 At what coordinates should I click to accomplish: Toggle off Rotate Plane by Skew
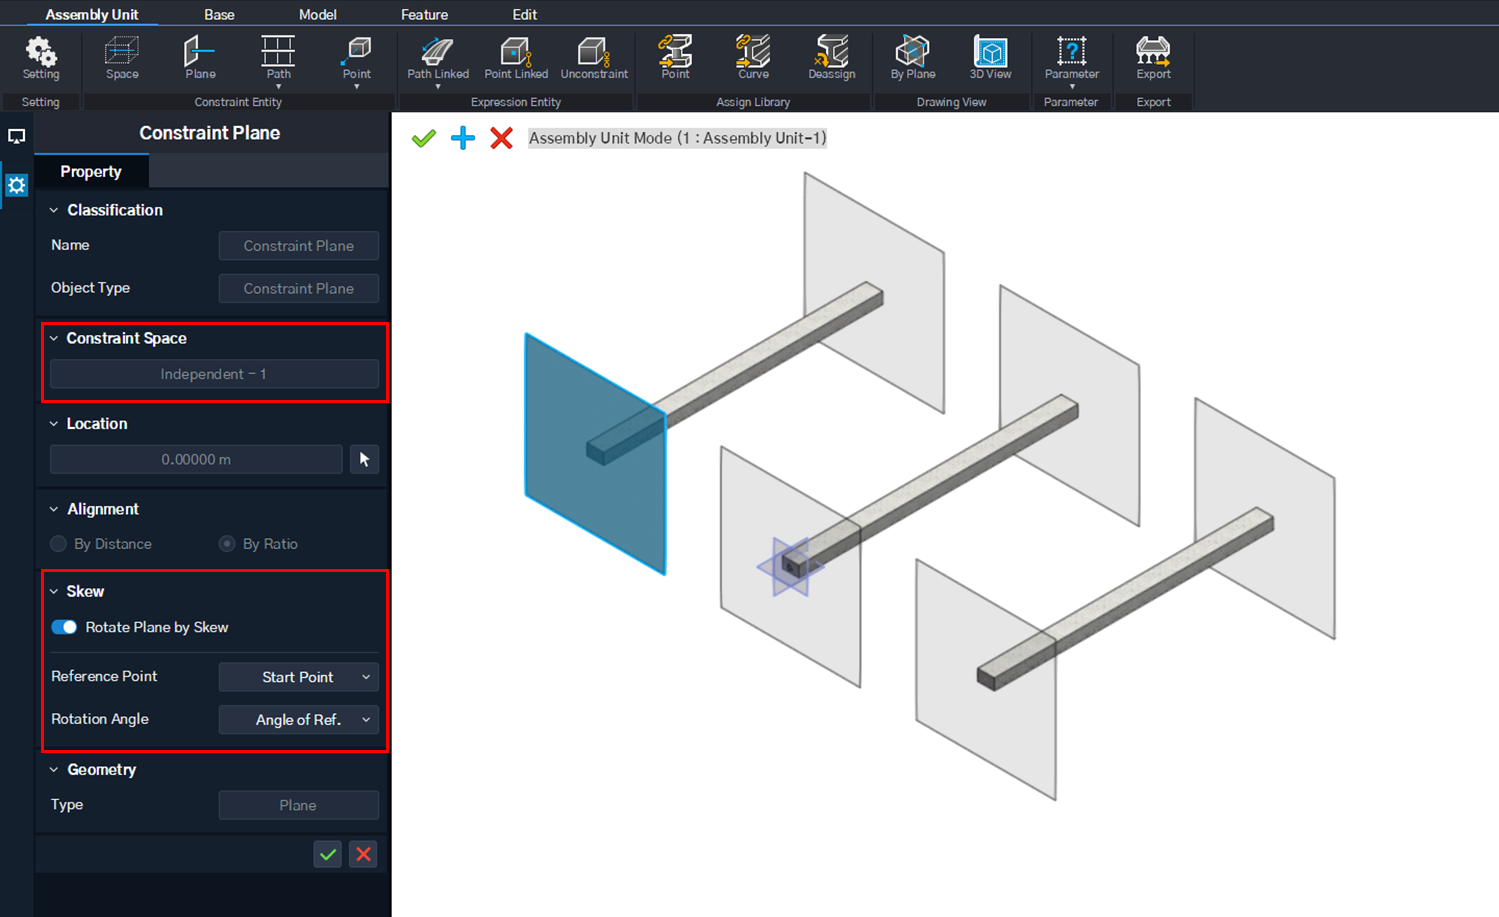(x=64, y=627)
